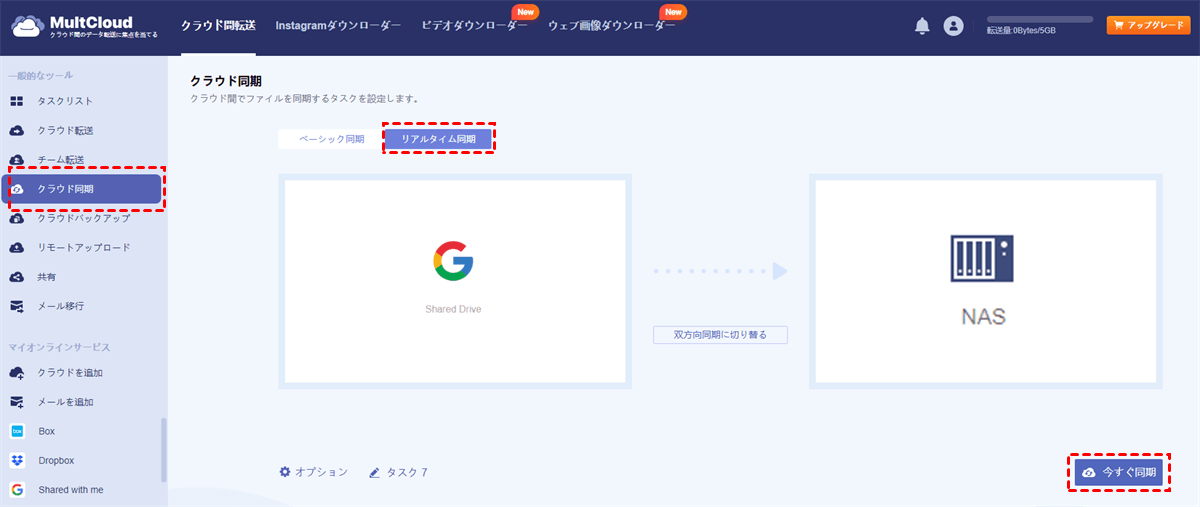Image resolution: width=1200 pixels, height=507 pixels.
Task: Click the task name pencil icon
Action: coord(374,472)
